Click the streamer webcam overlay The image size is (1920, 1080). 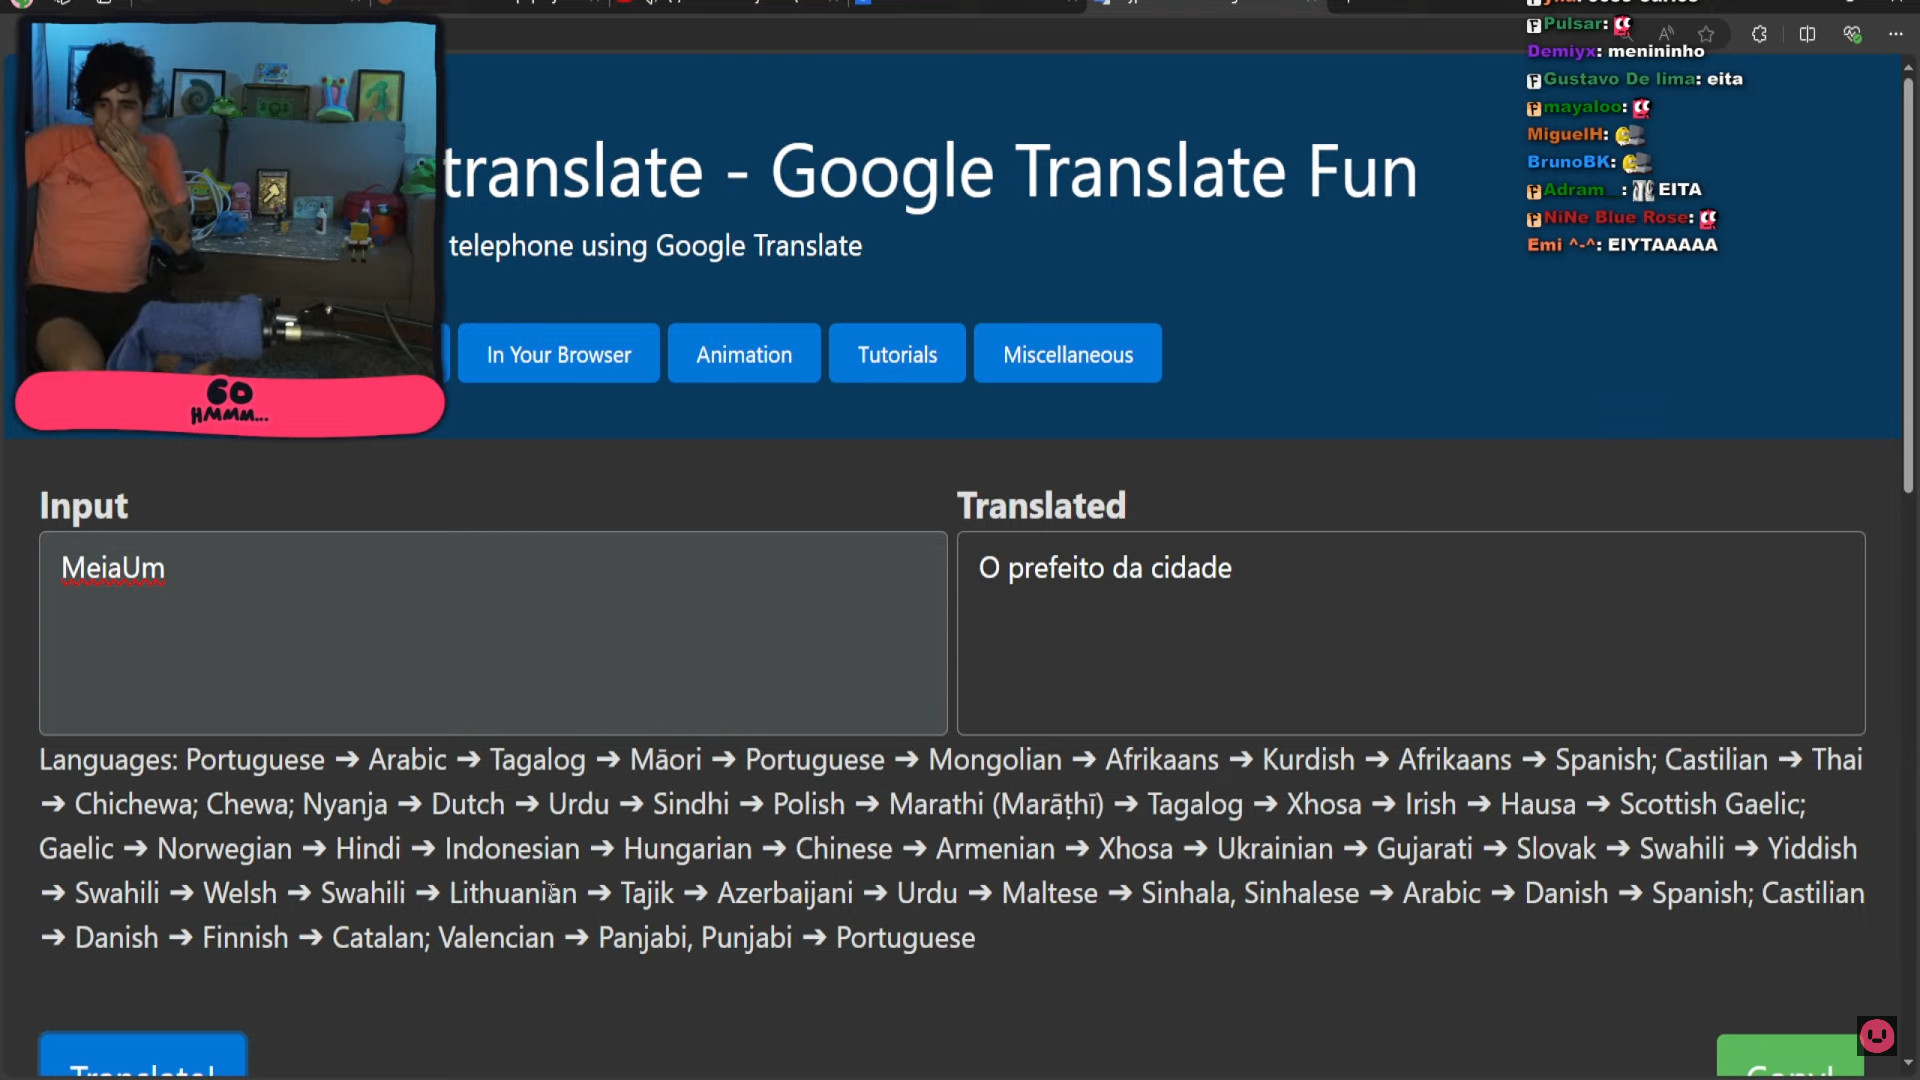point(232,198)
